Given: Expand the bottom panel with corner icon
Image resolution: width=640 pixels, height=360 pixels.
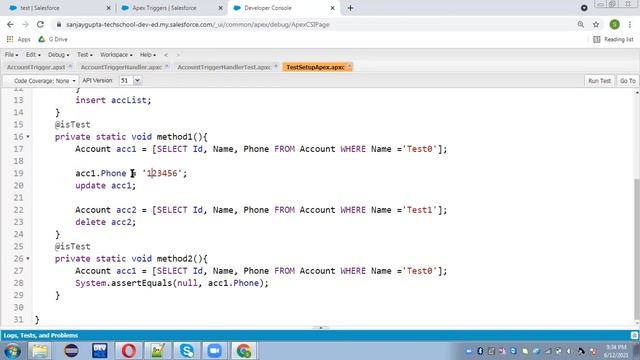Looking at the screenshot, I should tap(634, 336).
